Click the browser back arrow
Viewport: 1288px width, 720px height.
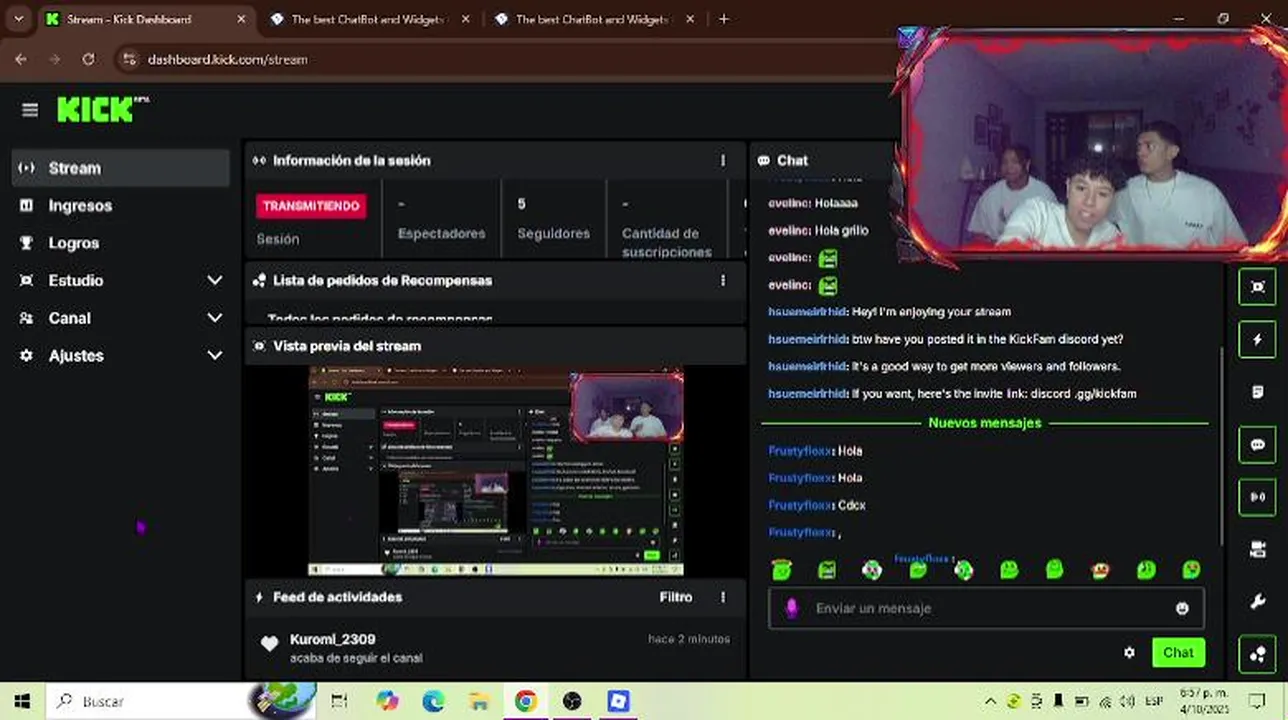coord(21,59)
